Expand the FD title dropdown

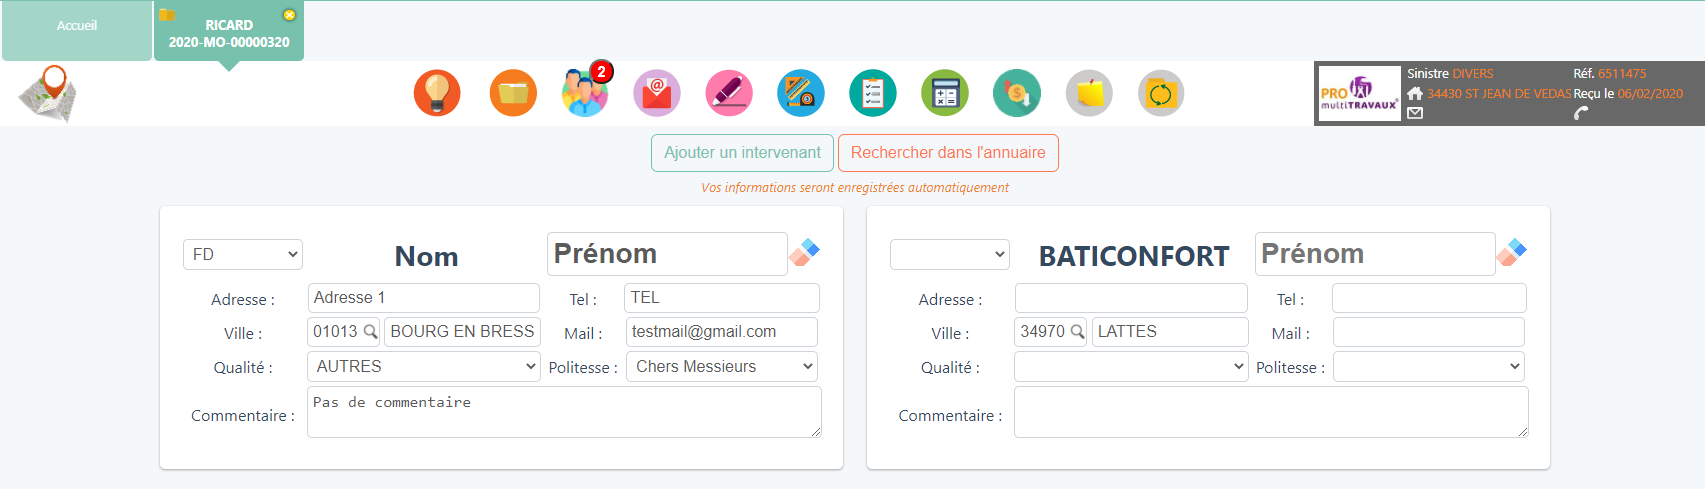243,255
